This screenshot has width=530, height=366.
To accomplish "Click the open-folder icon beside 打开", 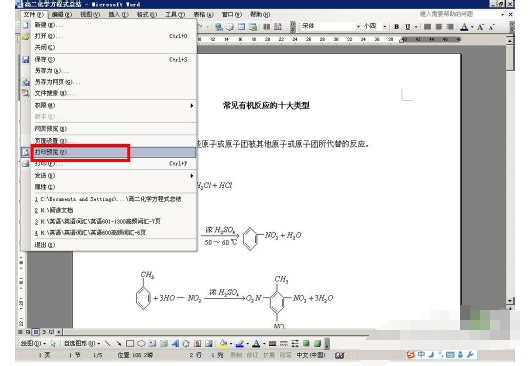I will [x=26, y=36].
